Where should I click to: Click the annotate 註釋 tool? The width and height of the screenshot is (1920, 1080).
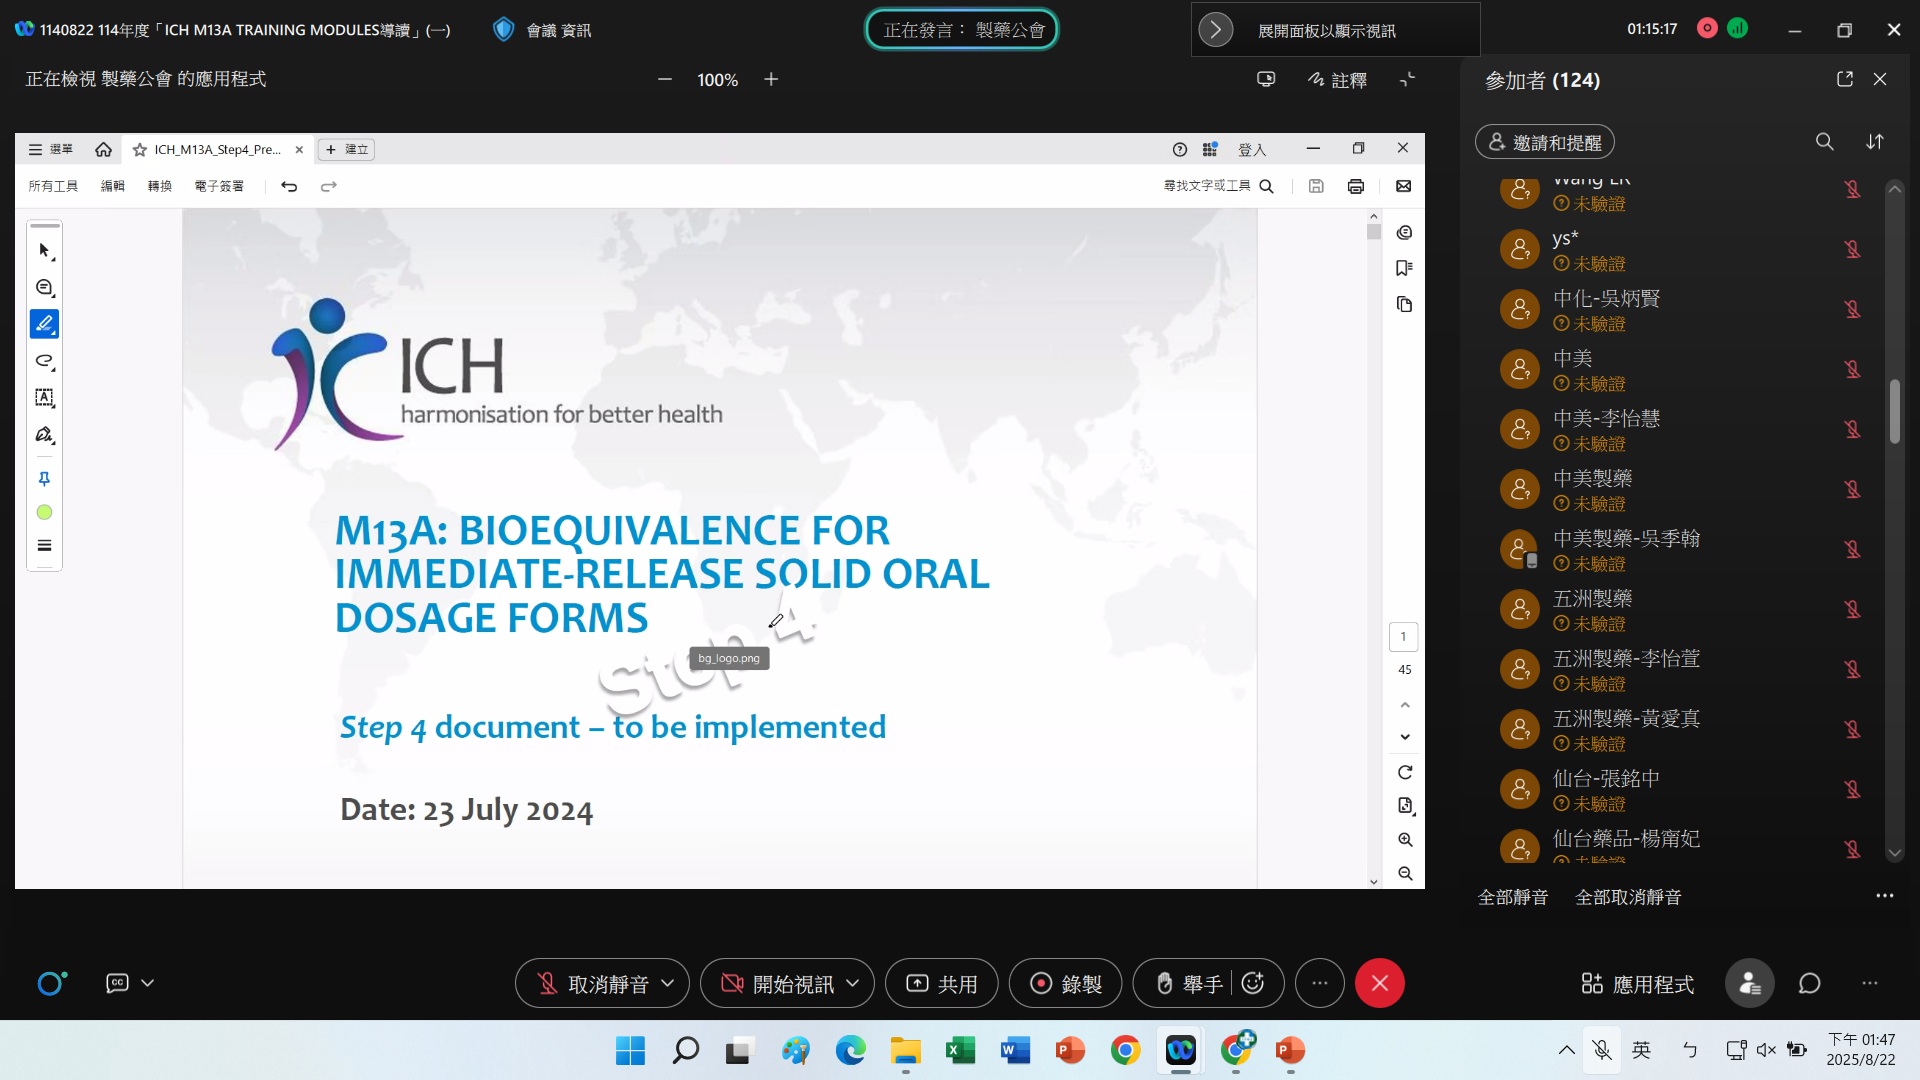[1337, 80]
